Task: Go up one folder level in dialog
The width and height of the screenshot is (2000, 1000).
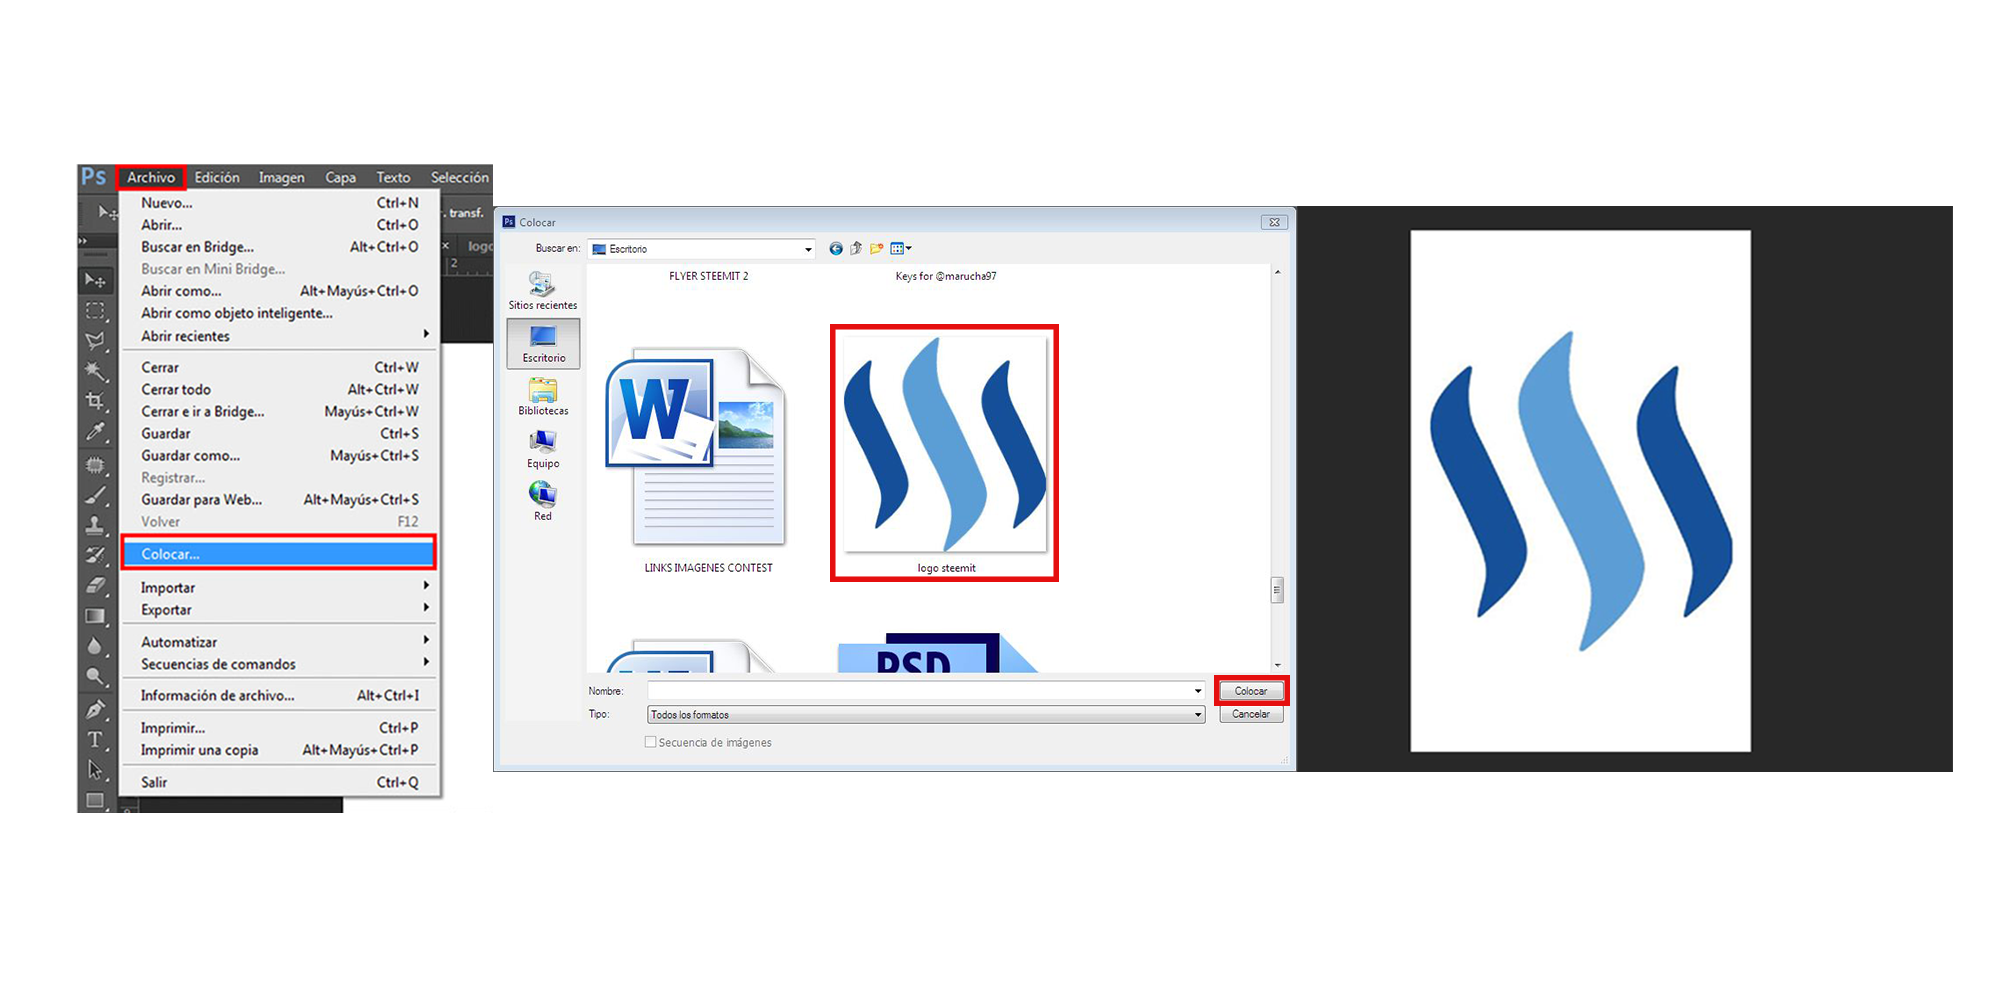Action: coord(856,249)
